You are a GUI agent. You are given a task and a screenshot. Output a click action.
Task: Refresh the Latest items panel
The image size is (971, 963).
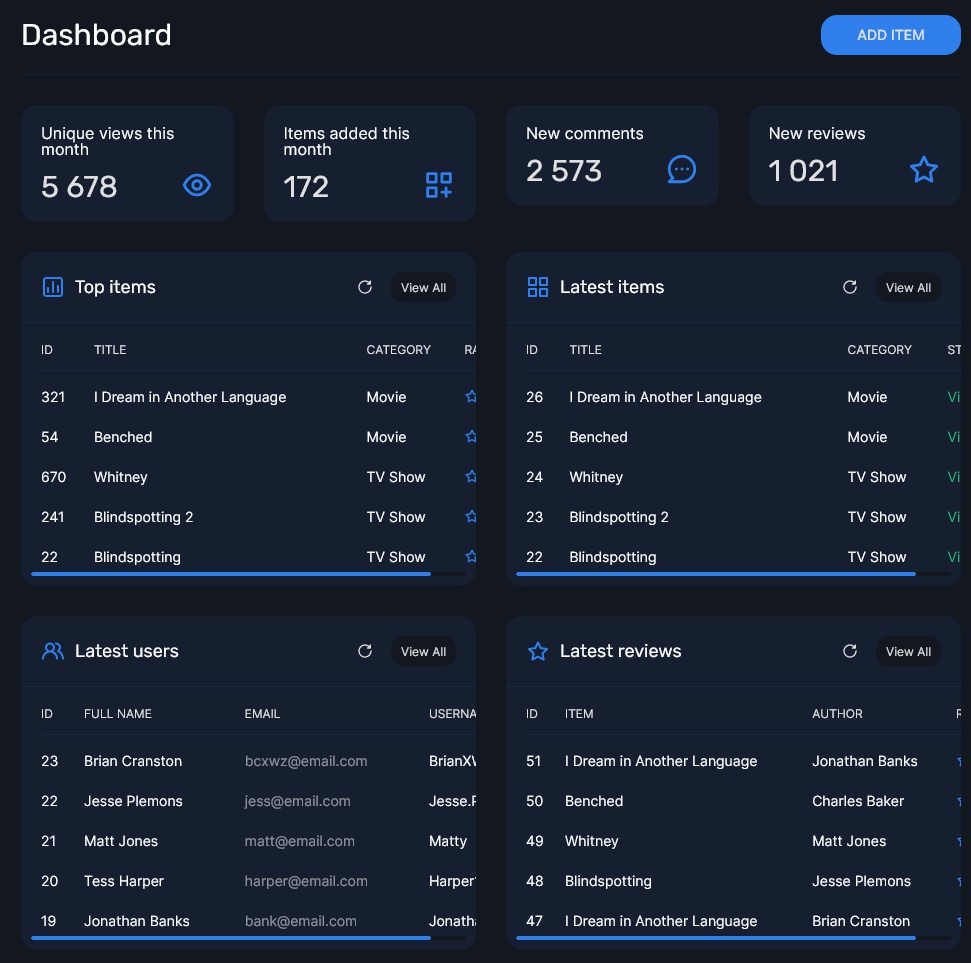850,287
